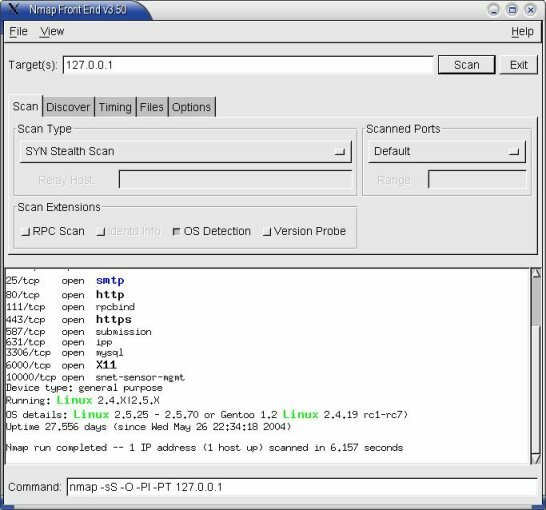Image resolution: width=546 pixels, height=510 pixels.
Task: Click the X window icon in title bar
Action: [13, 8]
